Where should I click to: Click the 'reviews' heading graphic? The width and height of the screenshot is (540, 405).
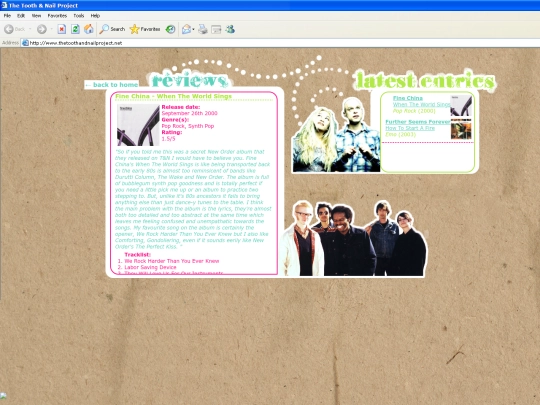pos(189,80)
